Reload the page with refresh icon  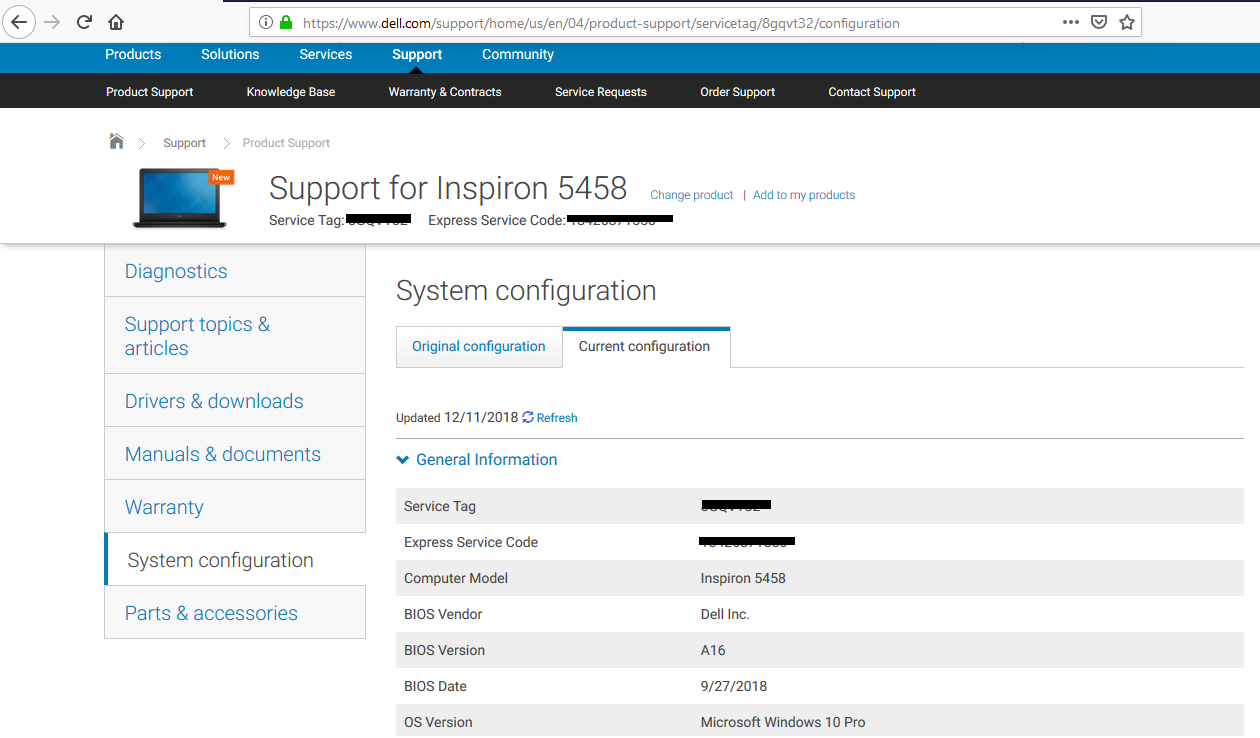point(84,22)
